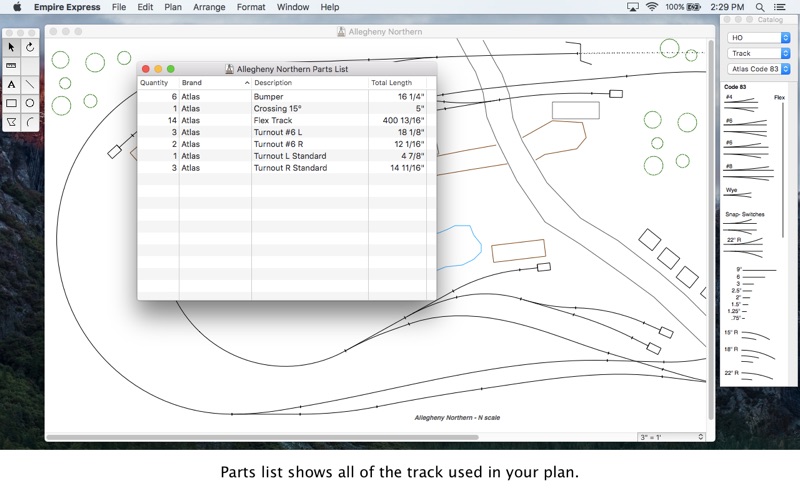This screenshot has height=500, width=800.
Task: Select the arrow selection tool
Action: click(x=11, y=47)
